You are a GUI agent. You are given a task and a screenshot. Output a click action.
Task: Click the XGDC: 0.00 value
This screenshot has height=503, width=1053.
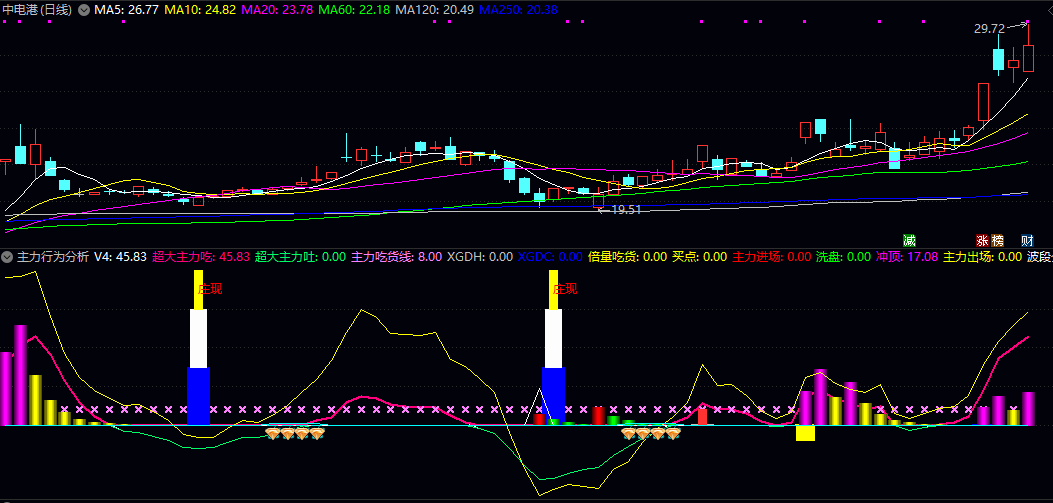point(550,257)
